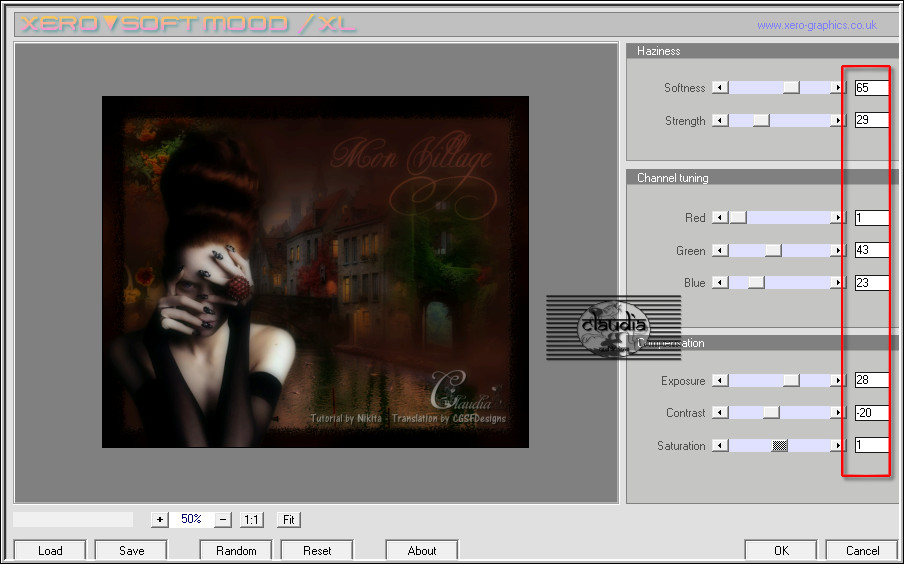Reset all filter settings
This screenshot has height=564, width=904.
317,551
